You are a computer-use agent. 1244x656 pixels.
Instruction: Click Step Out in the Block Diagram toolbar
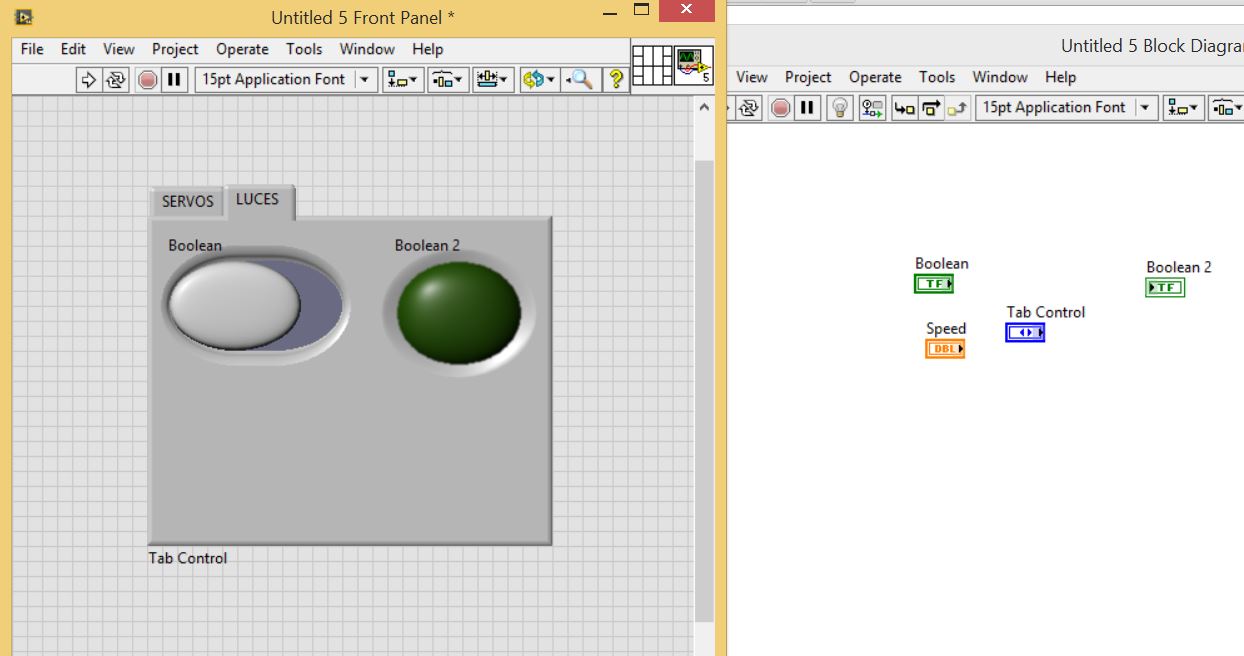[958, 108]
